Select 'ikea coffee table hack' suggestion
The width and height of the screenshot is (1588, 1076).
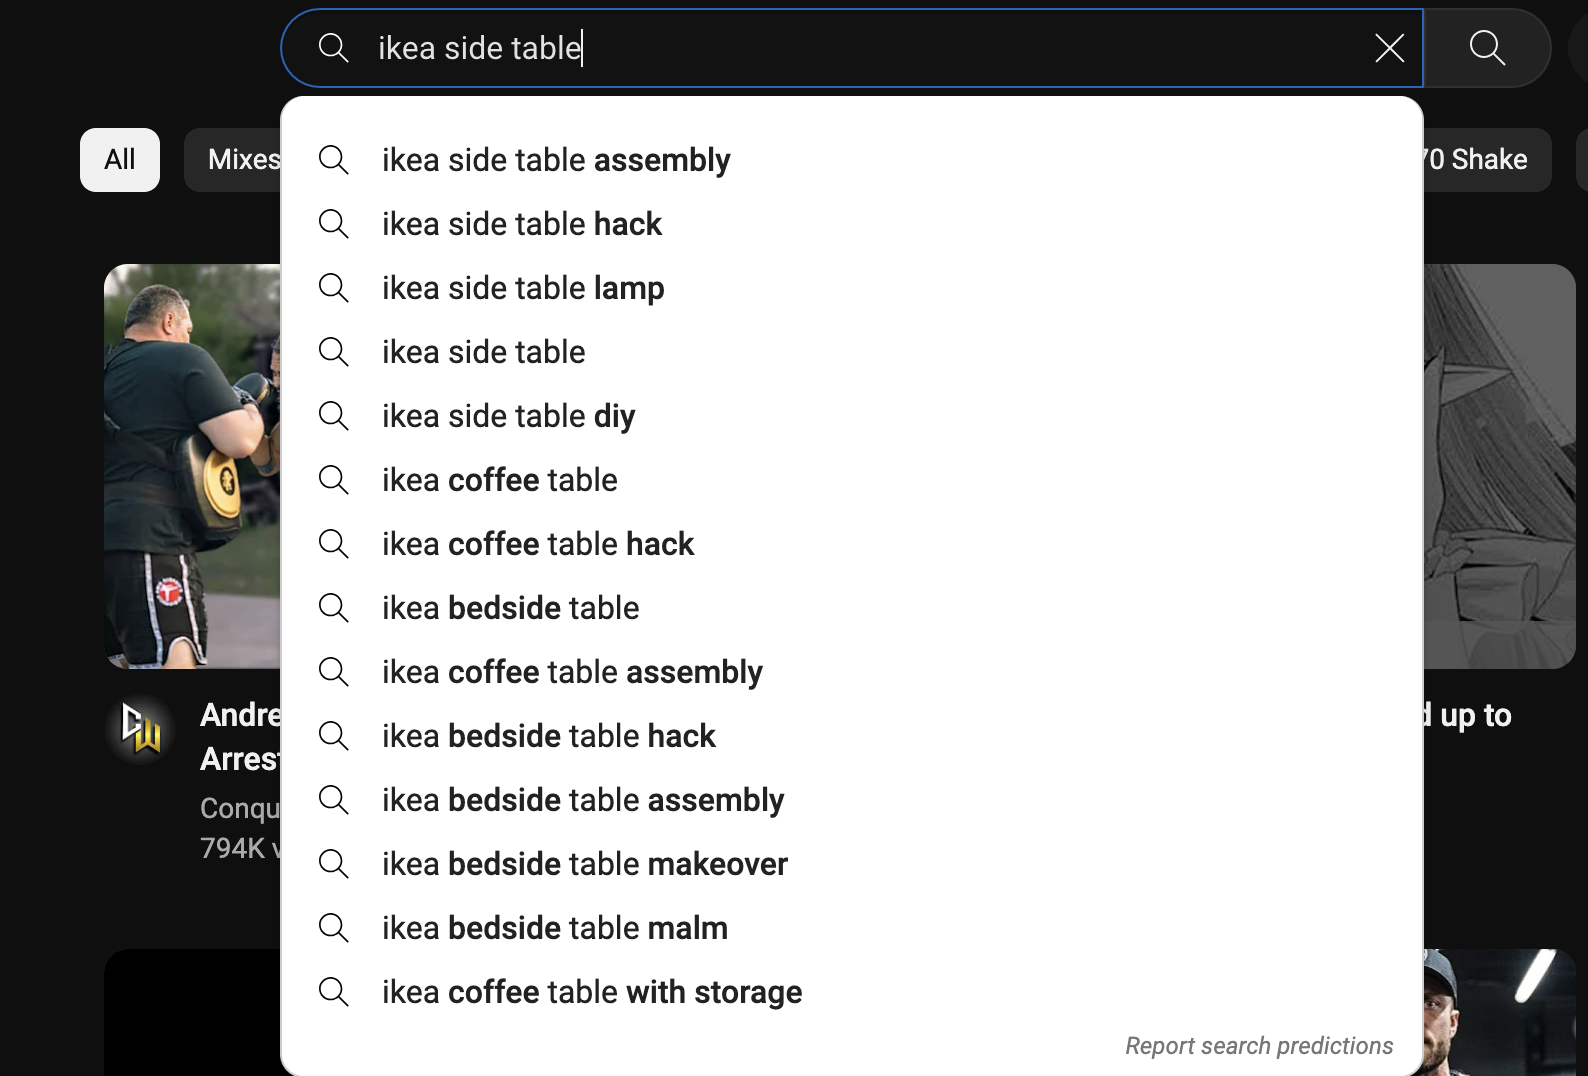pos(538,544)
